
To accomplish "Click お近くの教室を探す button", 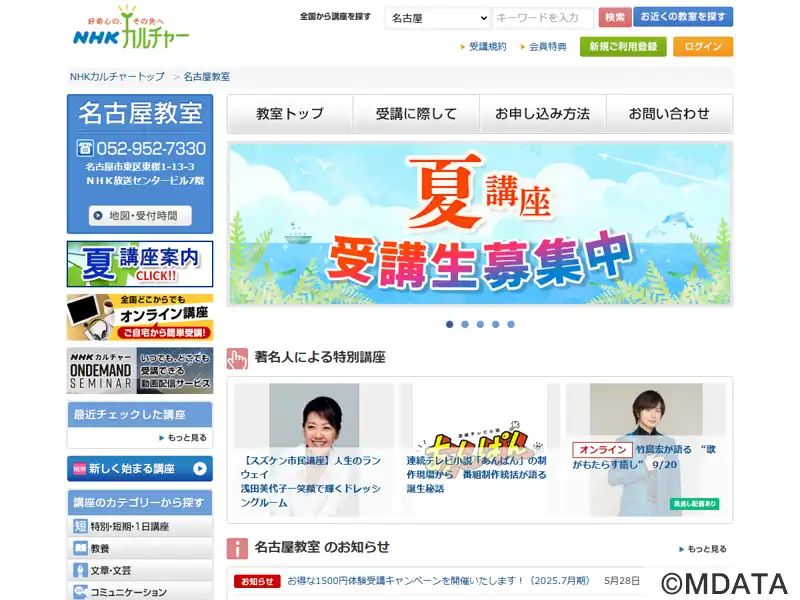I will 683,17.
